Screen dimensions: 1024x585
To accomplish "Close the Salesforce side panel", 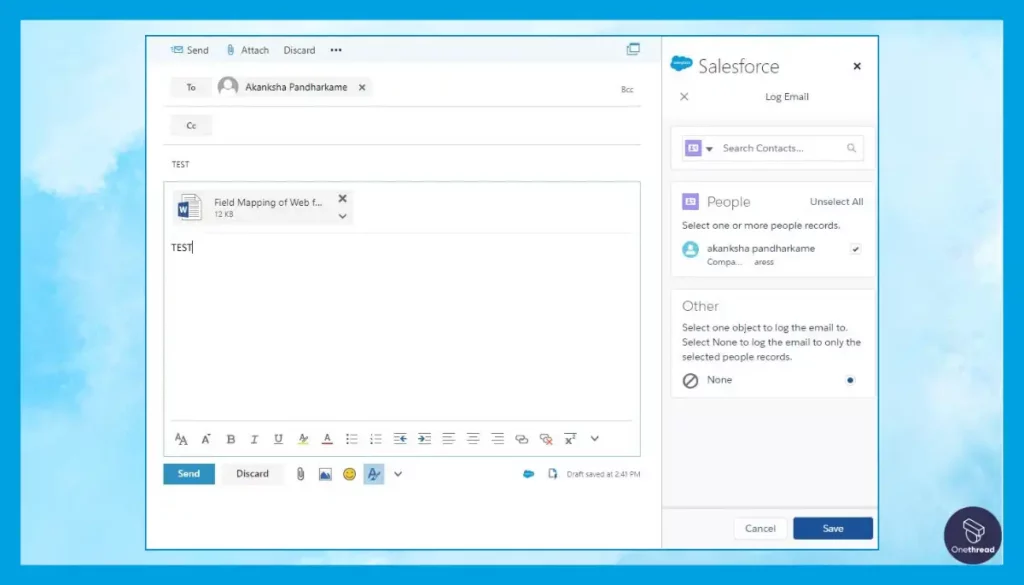I will [x=857, y=66].
